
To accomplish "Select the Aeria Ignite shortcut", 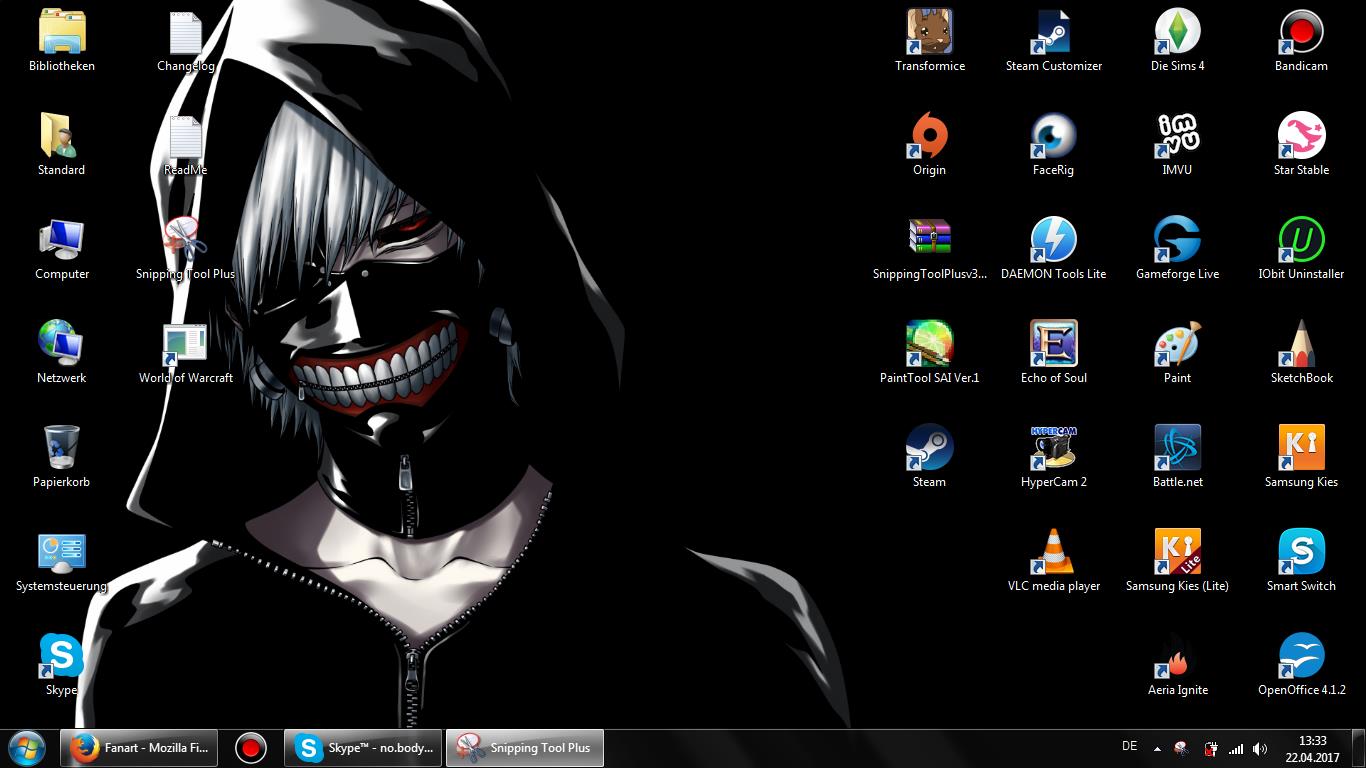I will 1178,665.
